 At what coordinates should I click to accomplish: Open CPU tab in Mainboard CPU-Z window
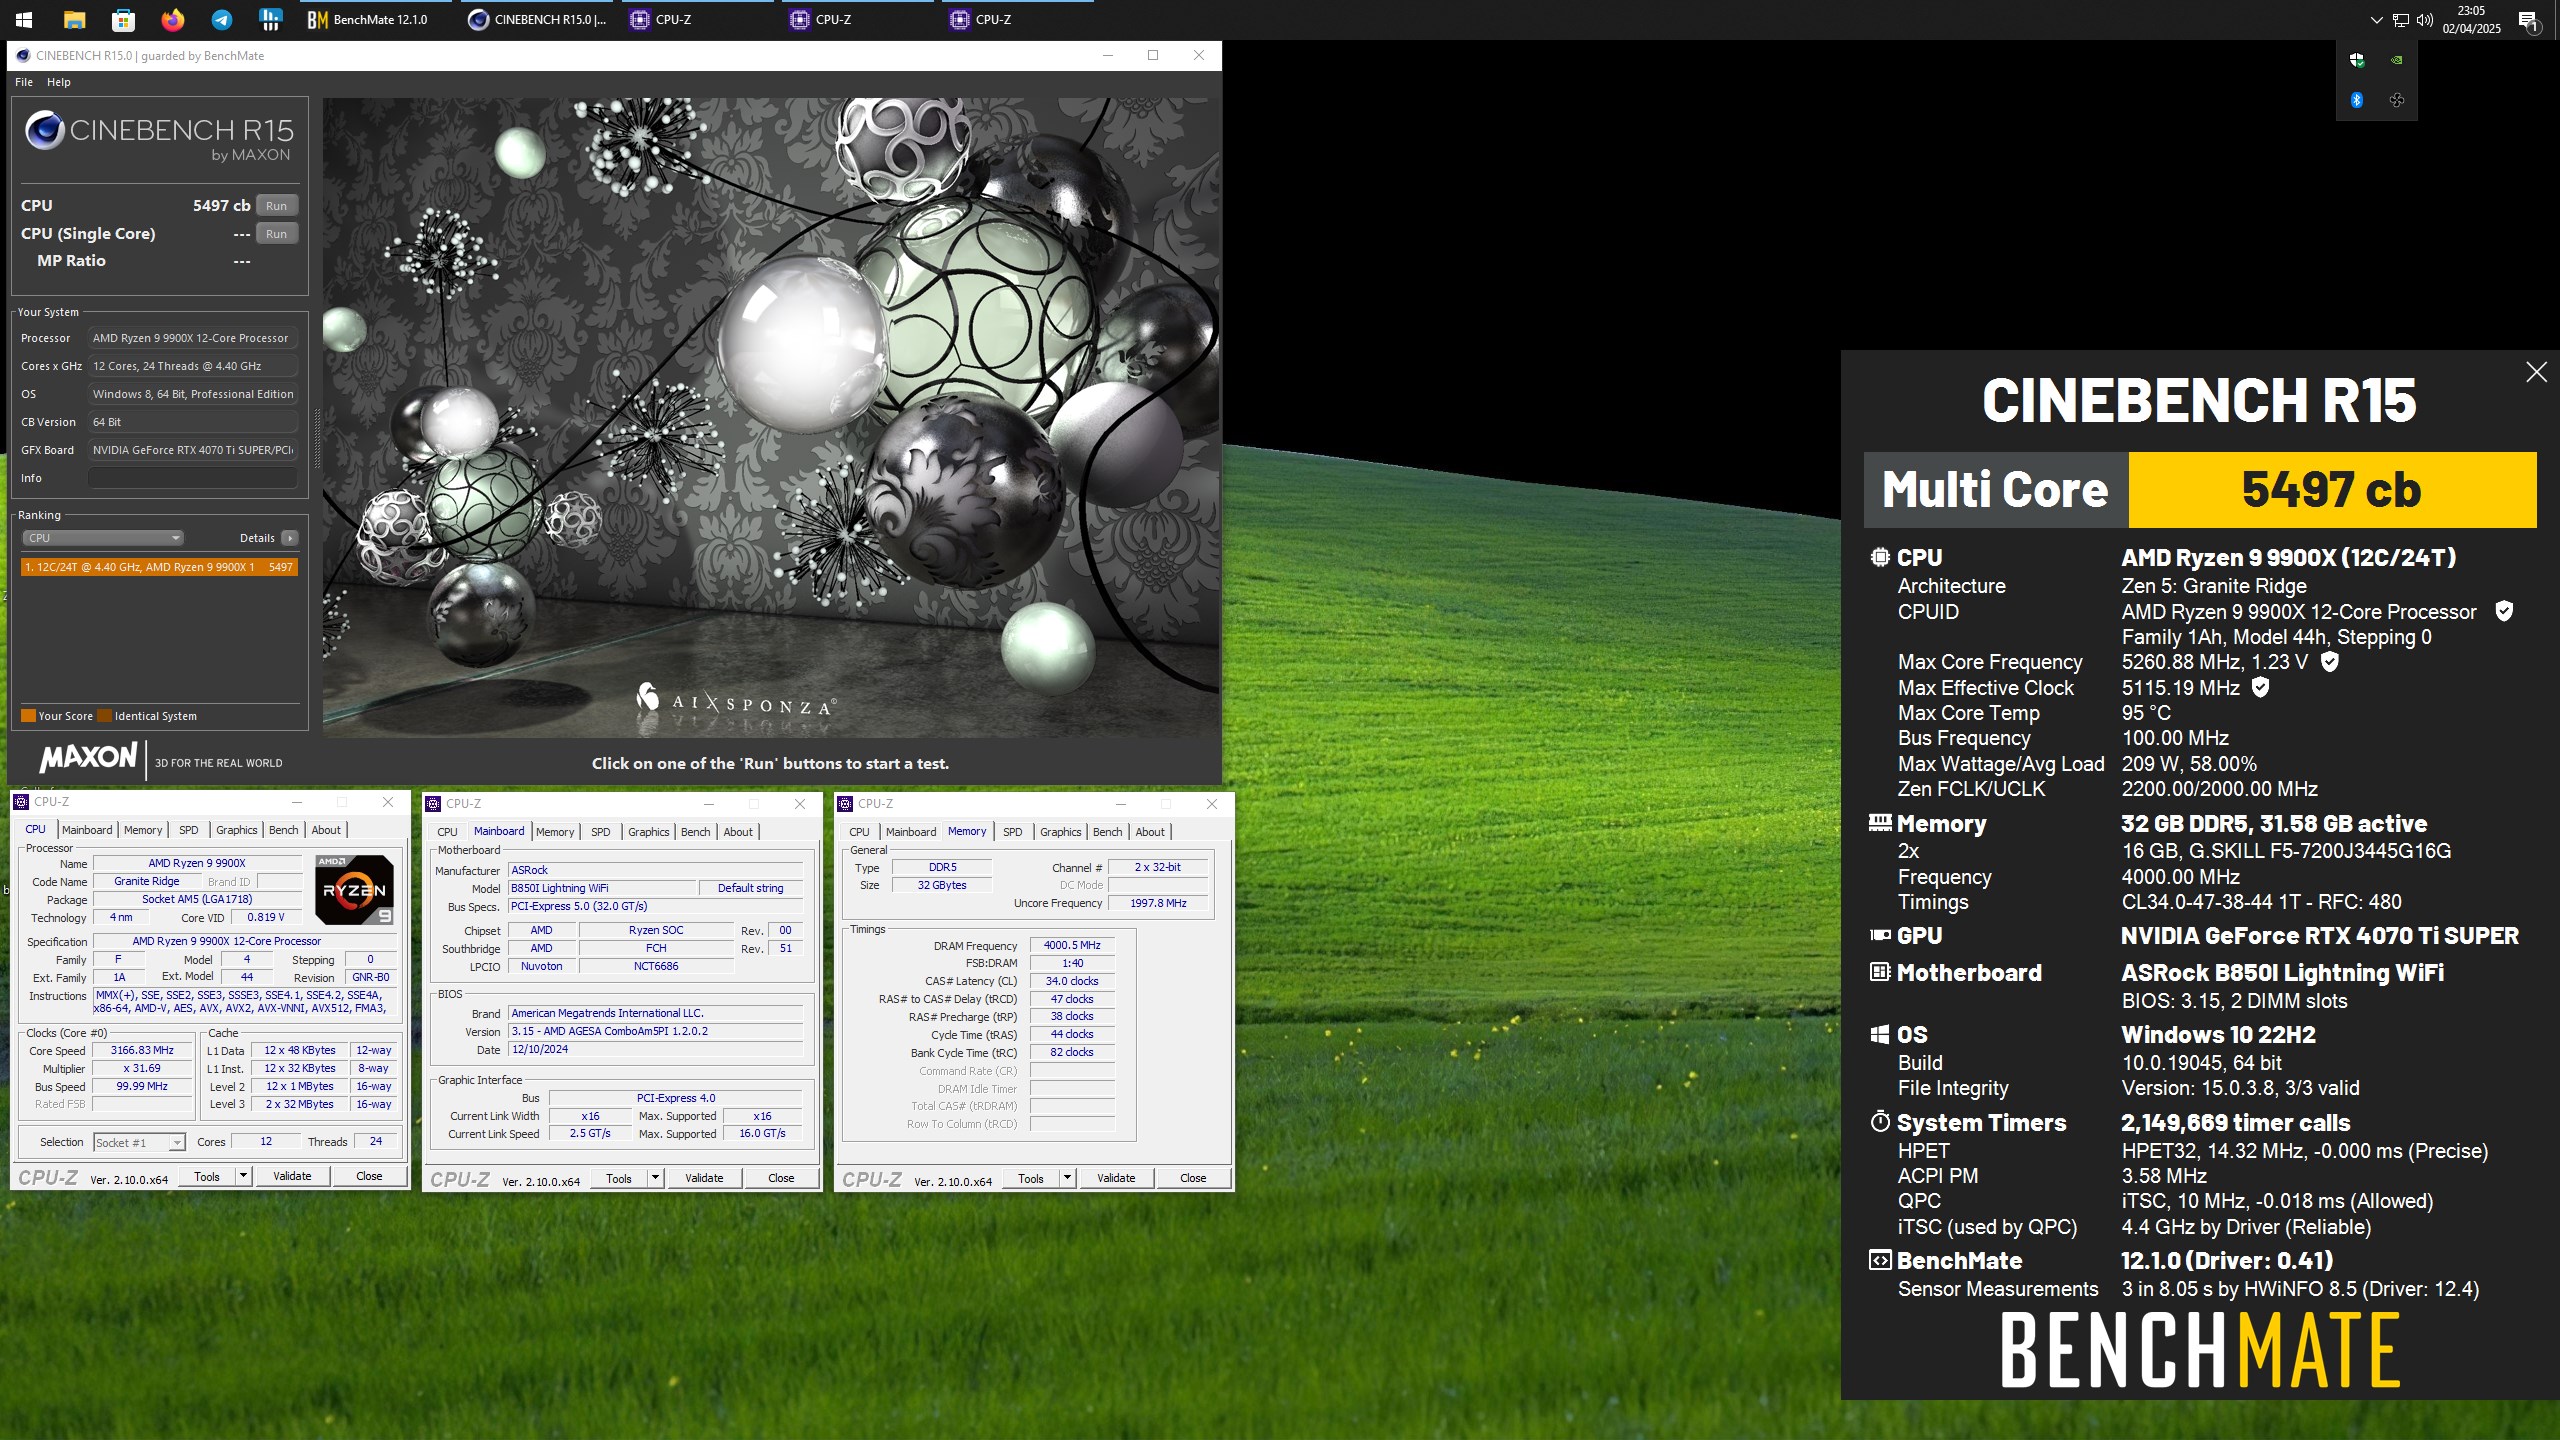tap(447, 832)
